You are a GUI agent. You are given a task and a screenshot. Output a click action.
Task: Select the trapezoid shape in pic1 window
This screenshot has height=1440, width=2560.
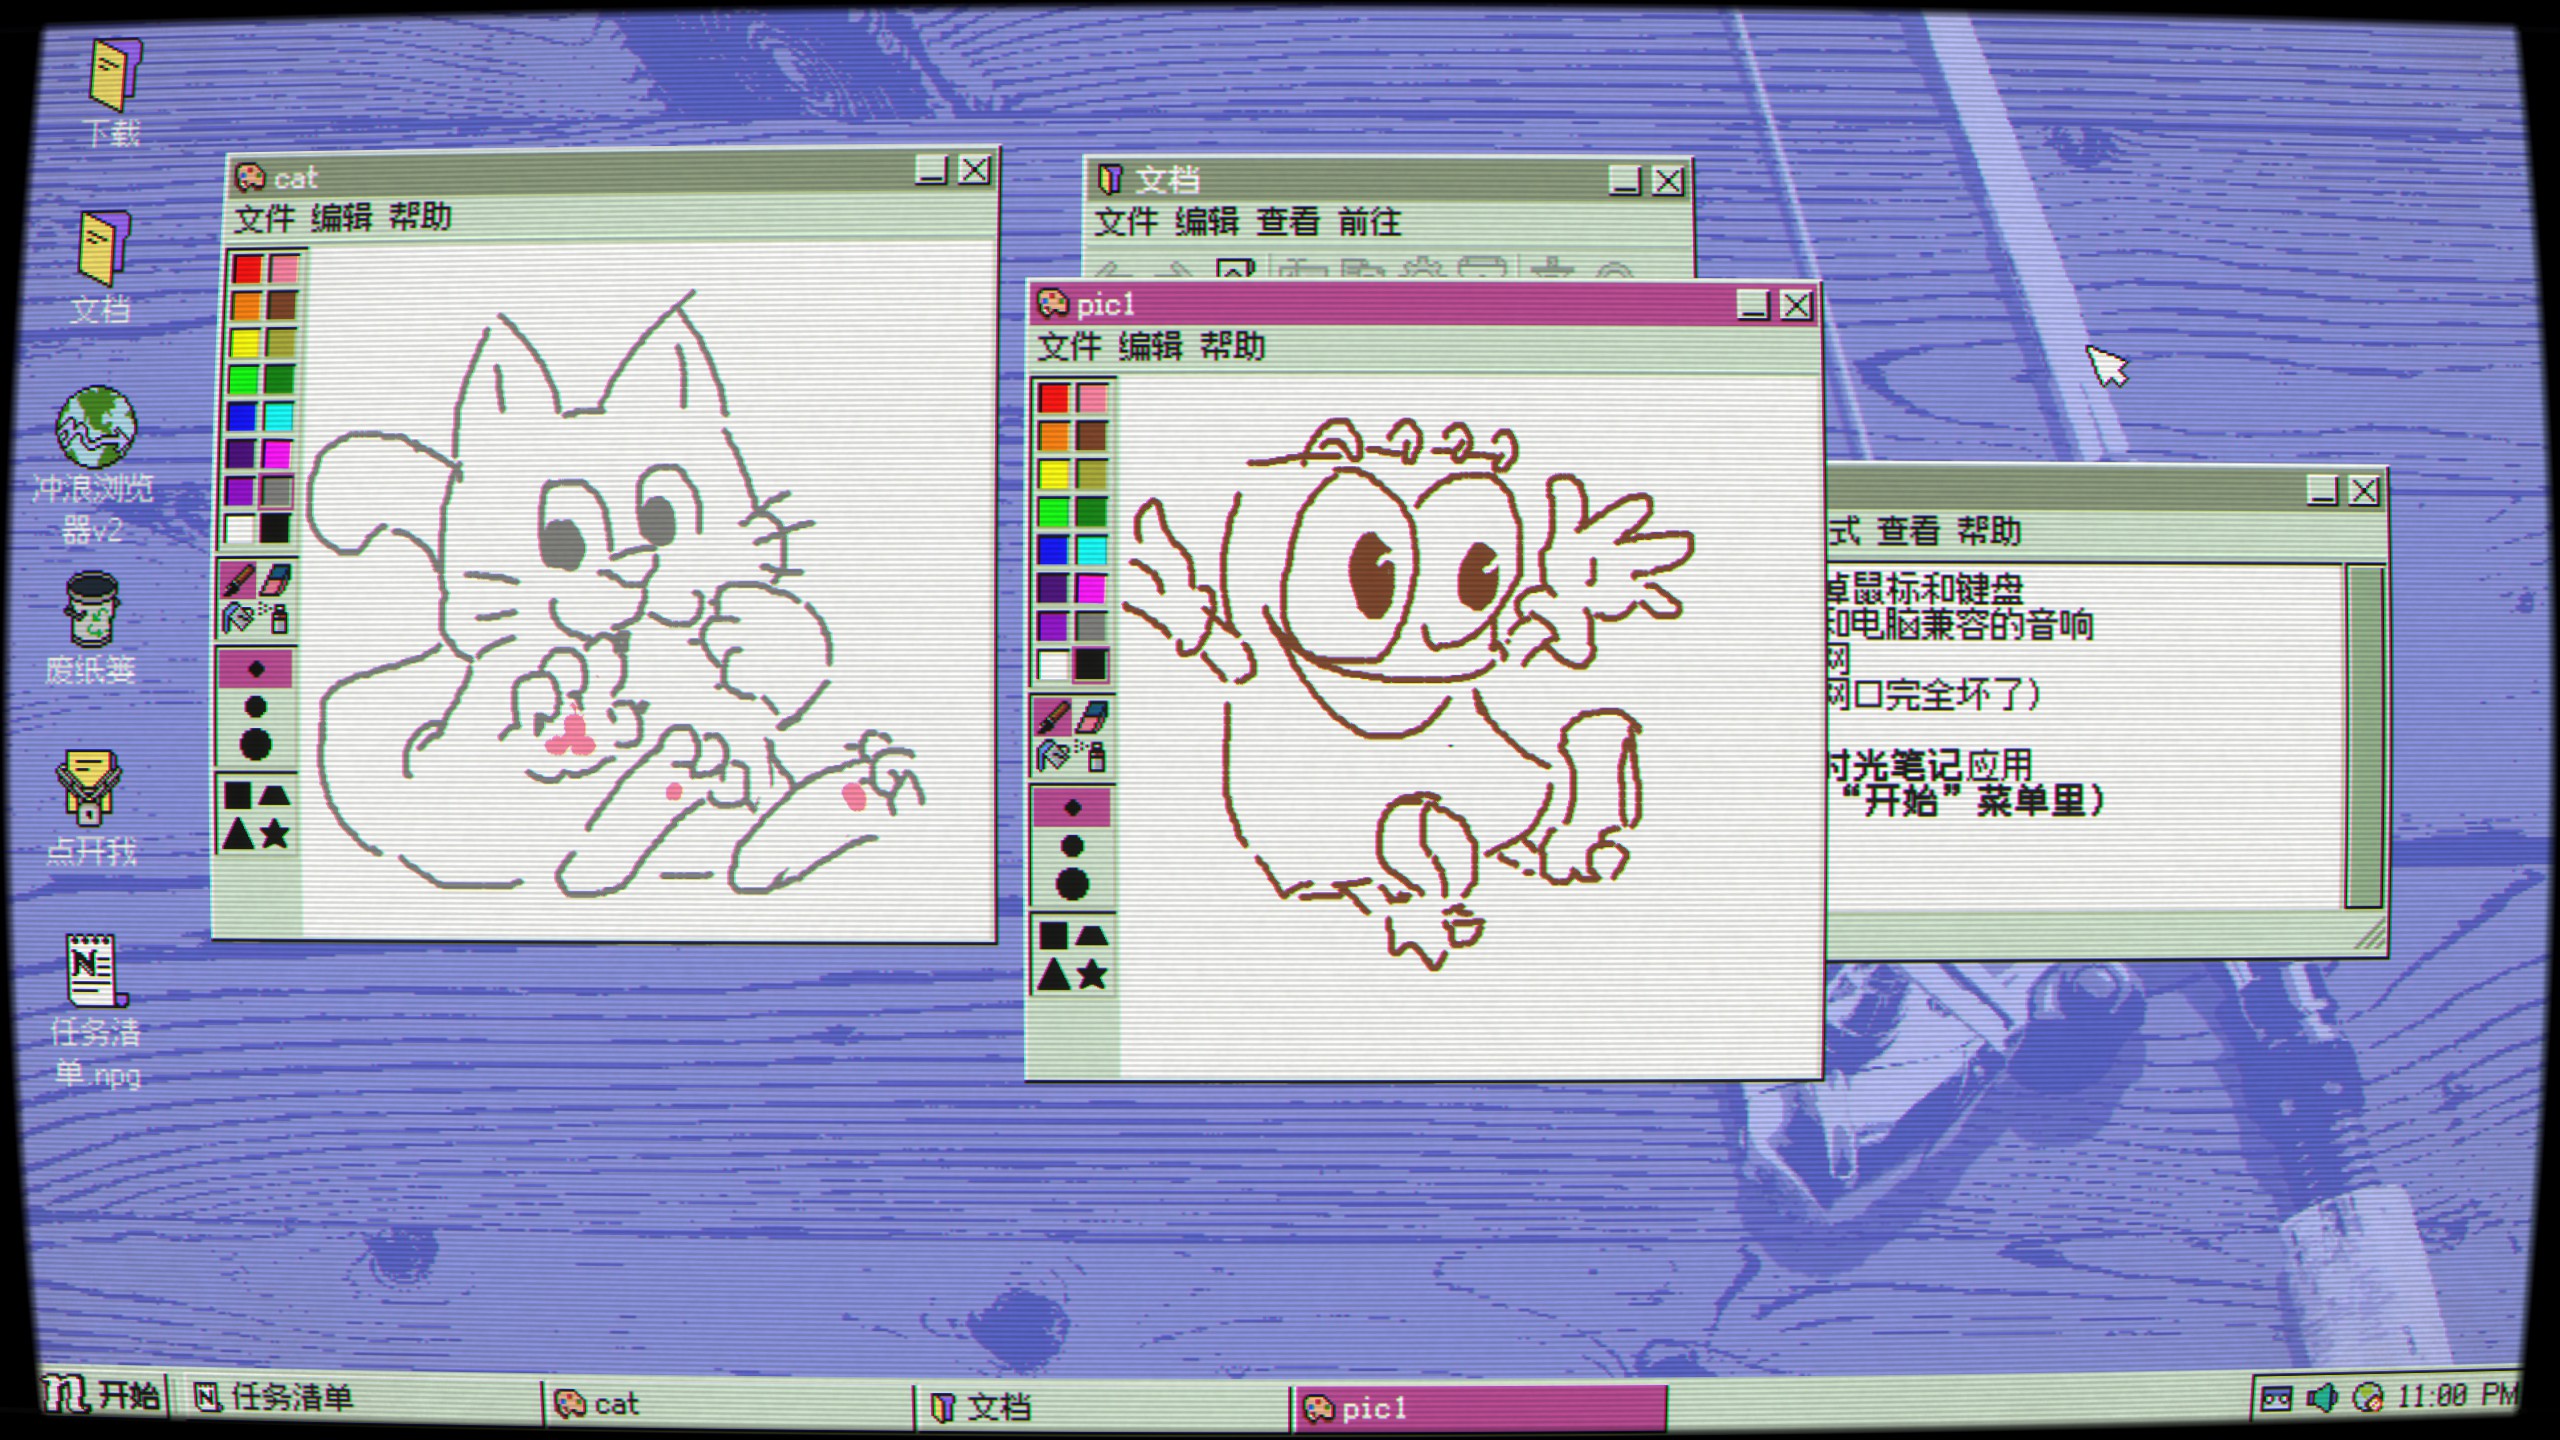(x=1091, y=935)
